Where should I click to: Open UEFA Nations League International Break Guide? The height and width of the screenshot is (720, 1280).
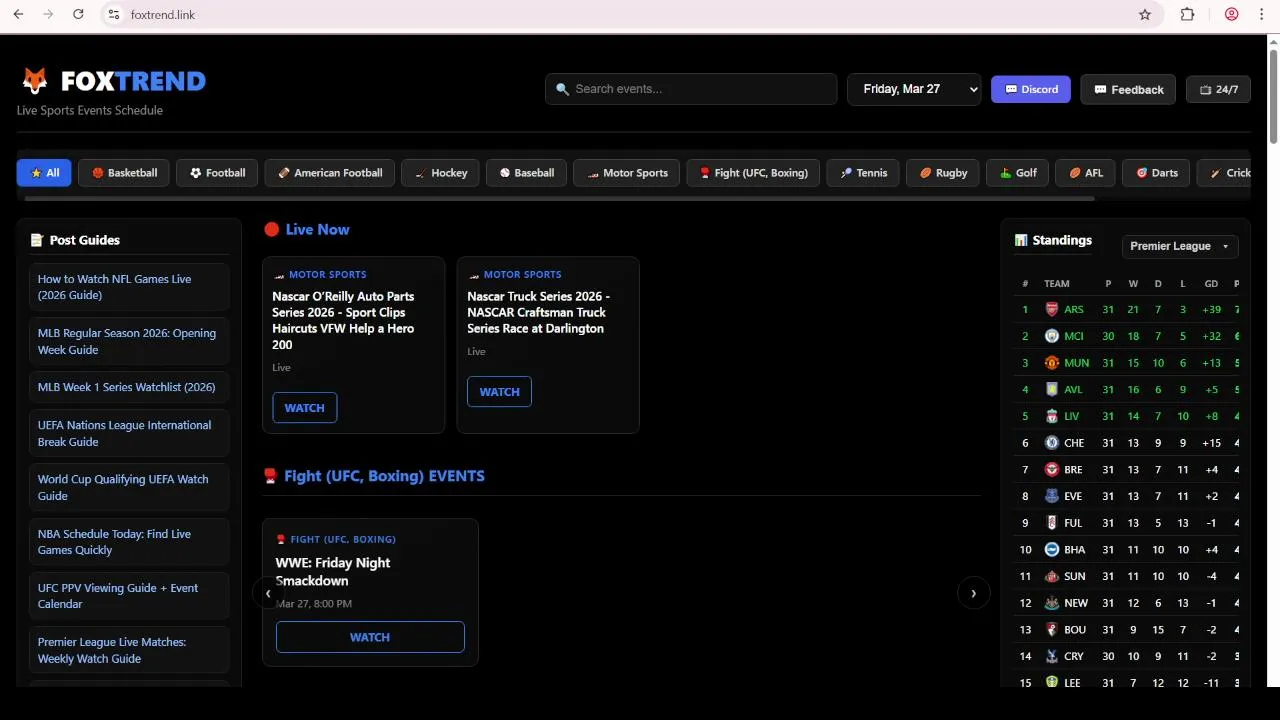129,433
